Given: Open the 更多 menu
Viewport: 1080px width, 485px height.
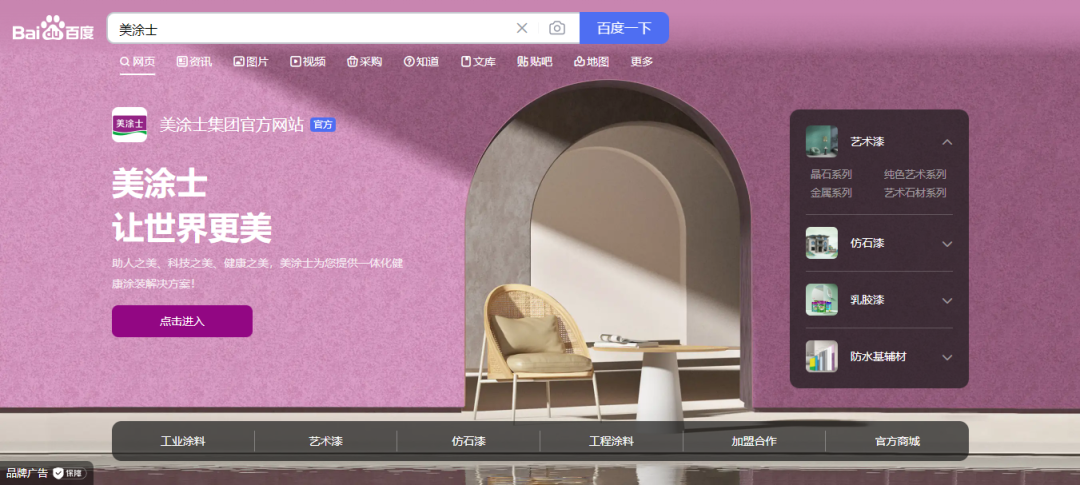Looking at the screenshot, I should (x=642, y=61).
